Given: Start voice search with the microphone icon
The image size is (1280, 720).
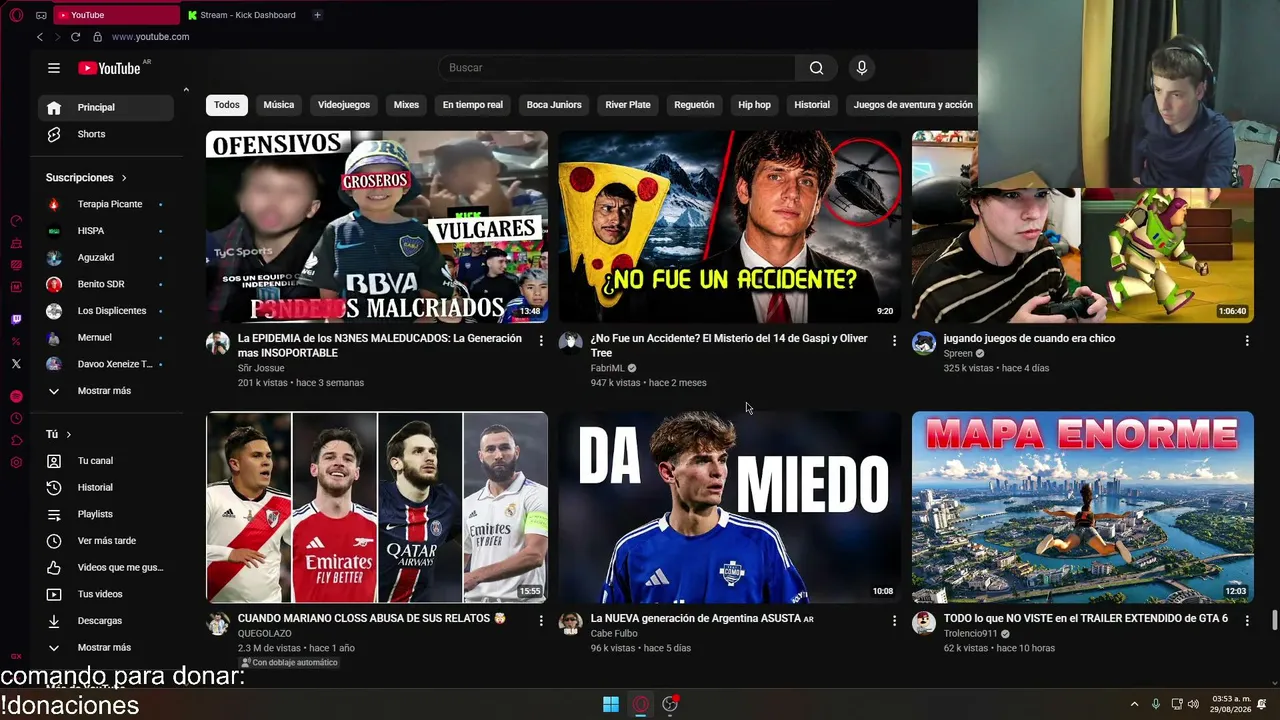Looking at the screenshot, I should pos(862,68).
